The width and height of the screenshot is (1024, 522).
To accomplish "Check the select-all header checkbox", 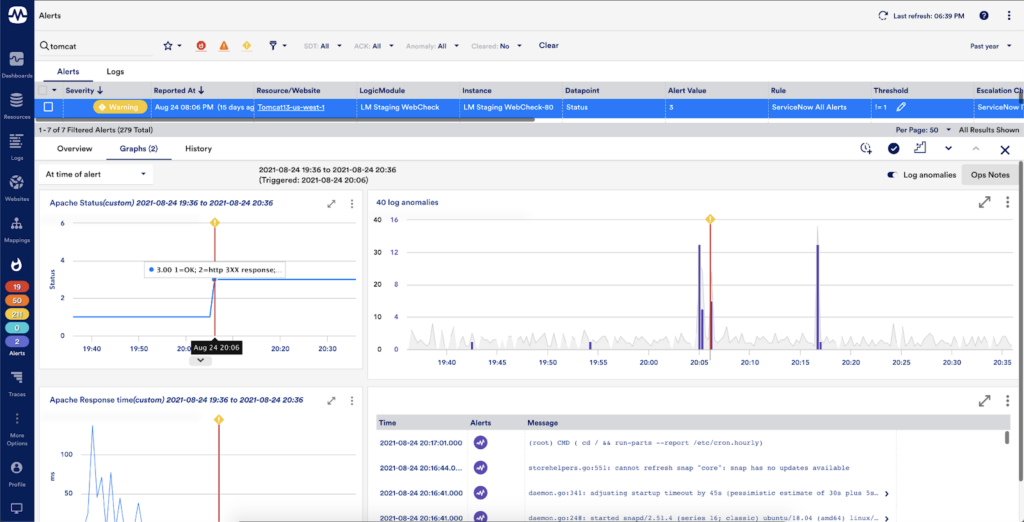I will [43, 90].
